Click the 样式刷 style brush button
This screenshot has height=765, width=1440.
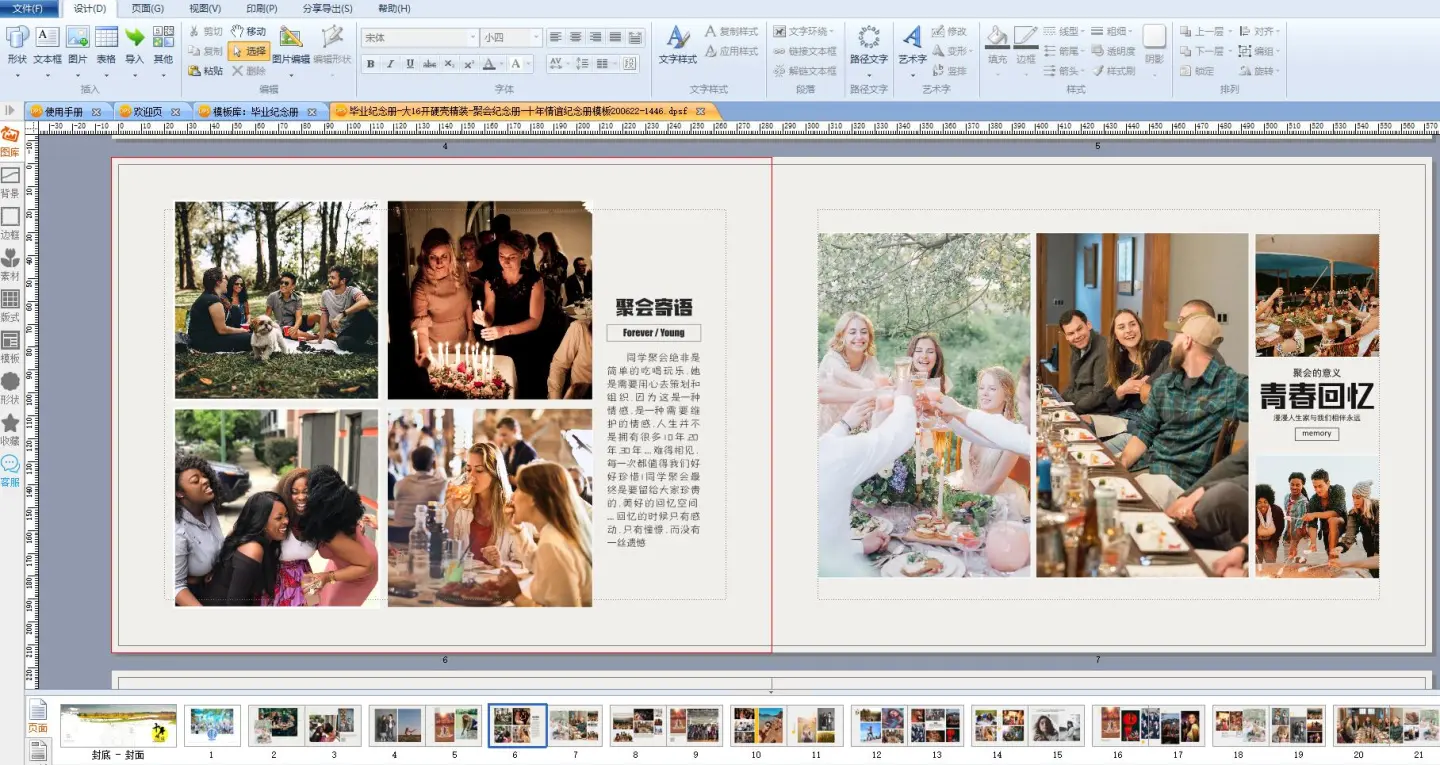tap(1113, 71)
